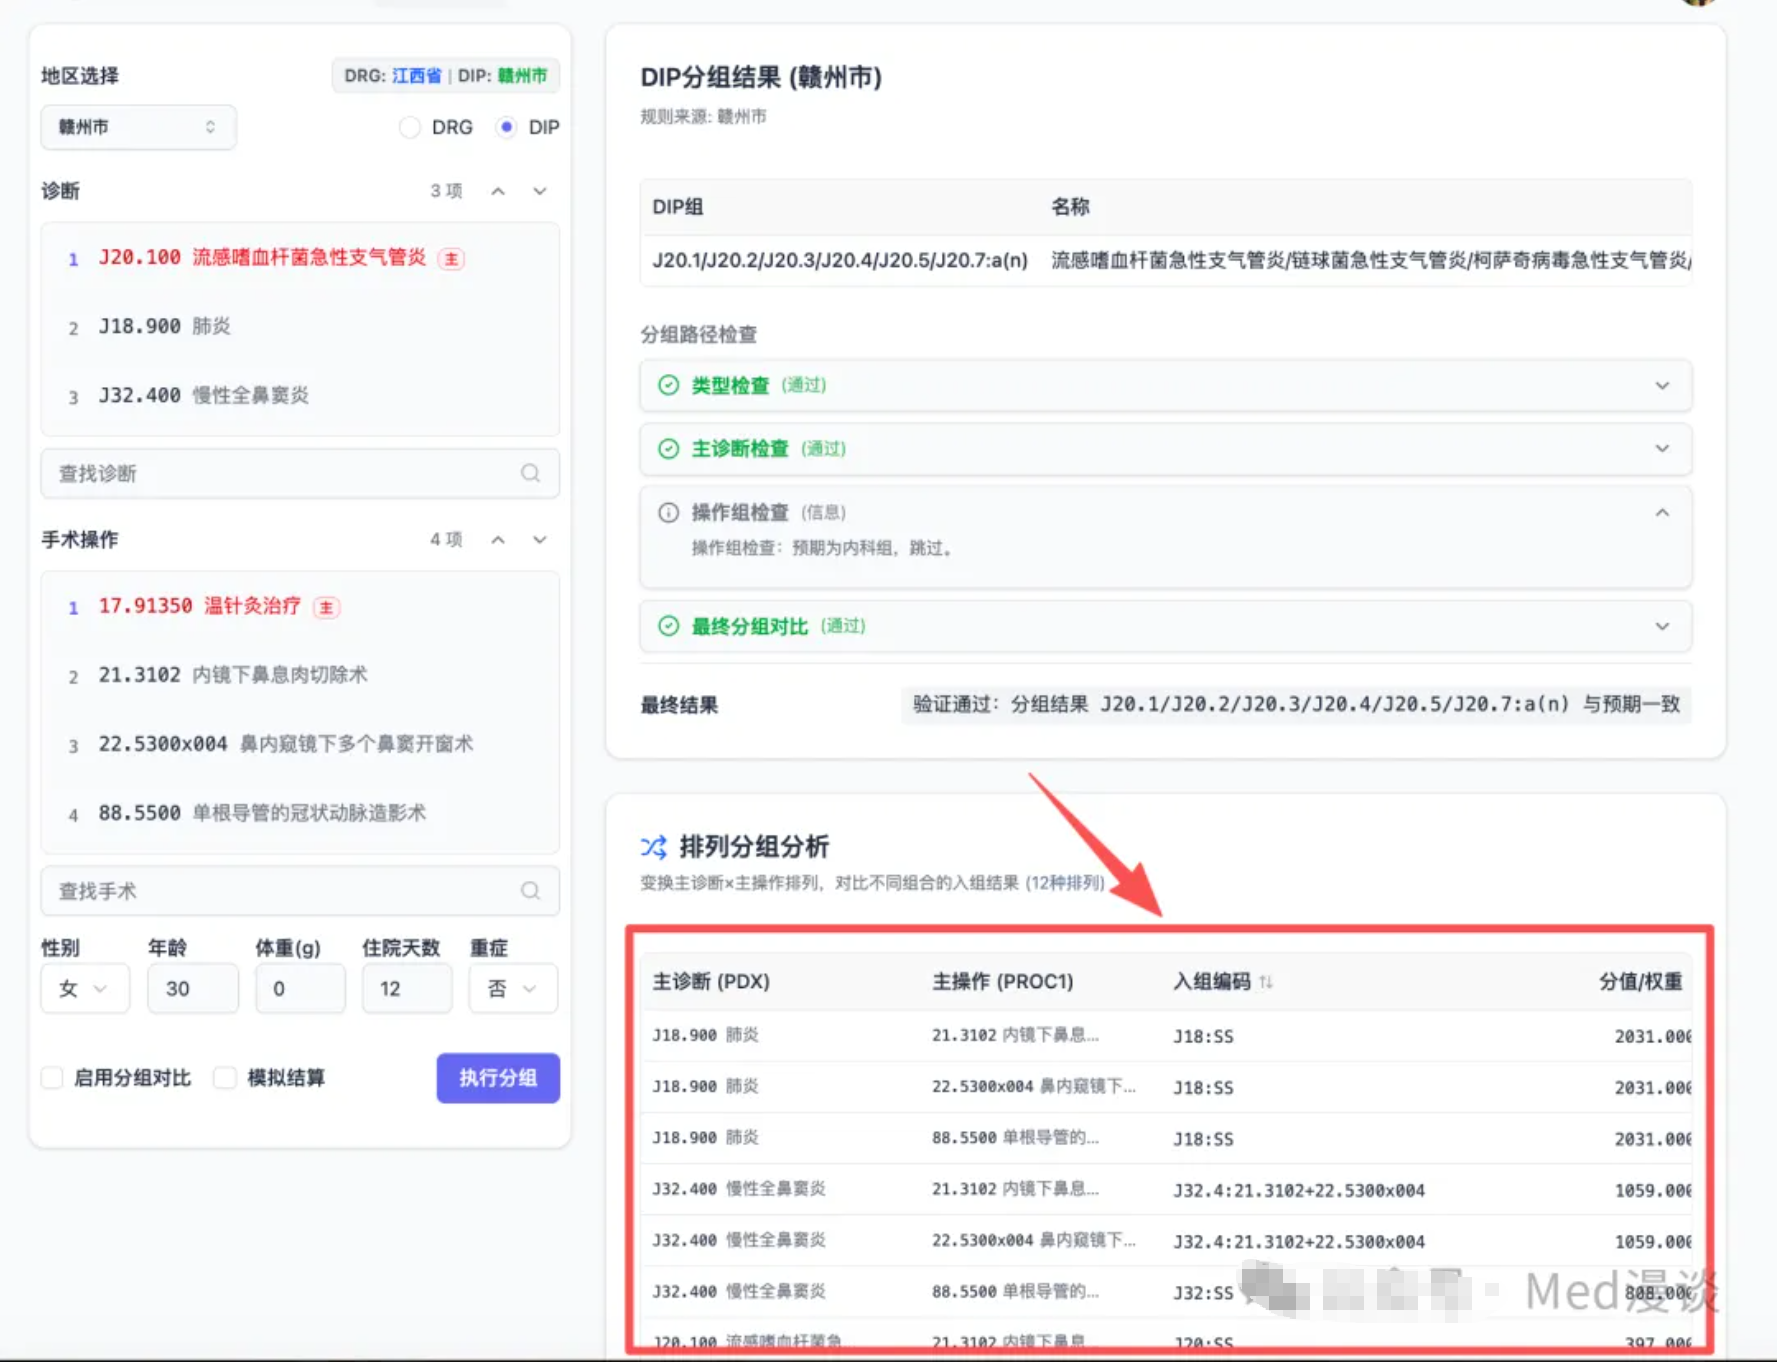
Task: Click the up arrow beside 诊断 3 项
Action: tap(498, 191)
